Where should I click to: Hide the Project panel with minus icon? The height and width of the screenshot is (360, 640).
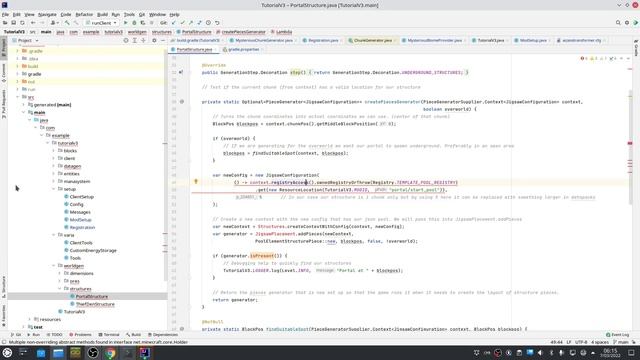[163, 40]
